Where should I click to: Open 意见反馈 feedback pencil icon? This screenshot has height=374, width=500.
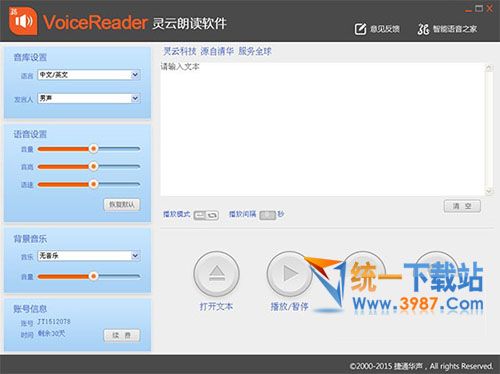[x=360, y=29]
